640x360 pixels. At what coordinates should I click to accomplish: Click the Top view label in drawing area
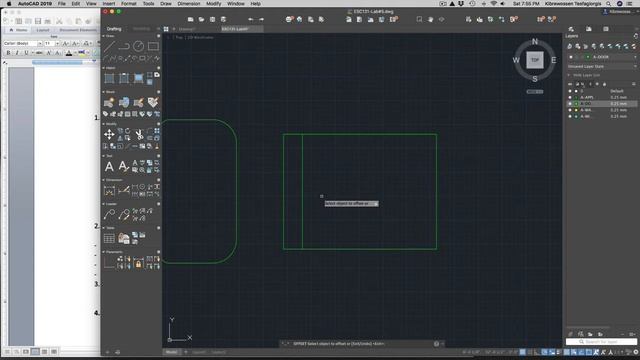[179, 38]
